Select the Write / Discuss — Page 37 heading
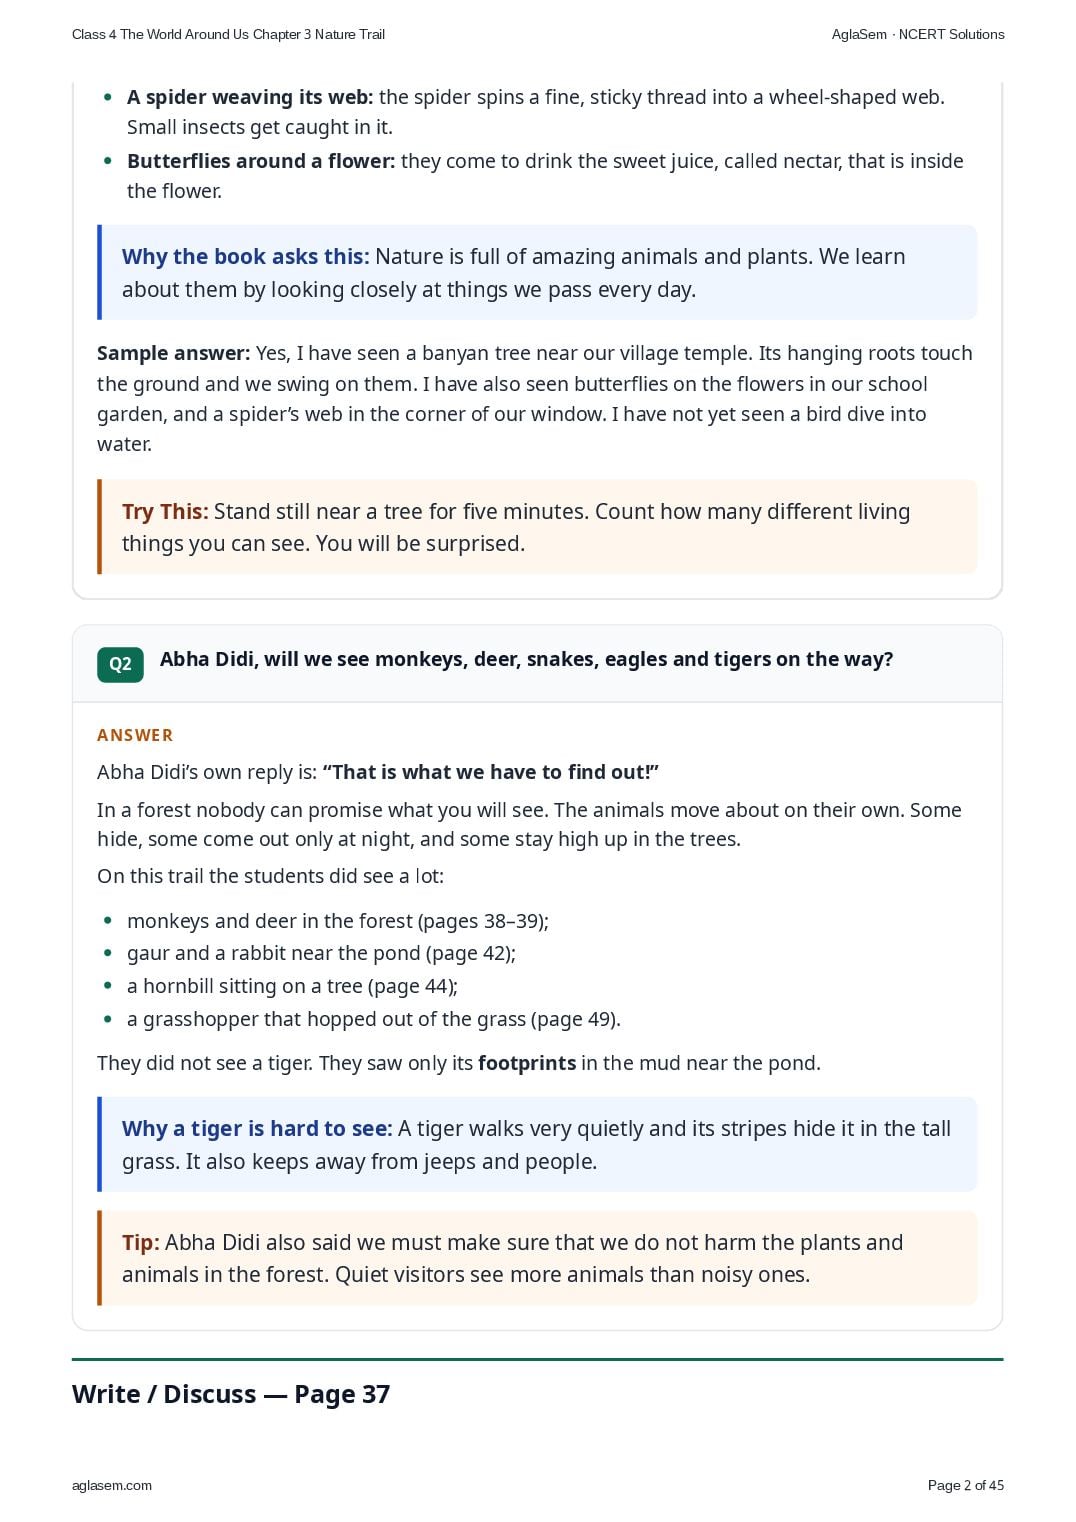The width and height of the screenshot is (1076, 1522). [x=231, y=1394]
